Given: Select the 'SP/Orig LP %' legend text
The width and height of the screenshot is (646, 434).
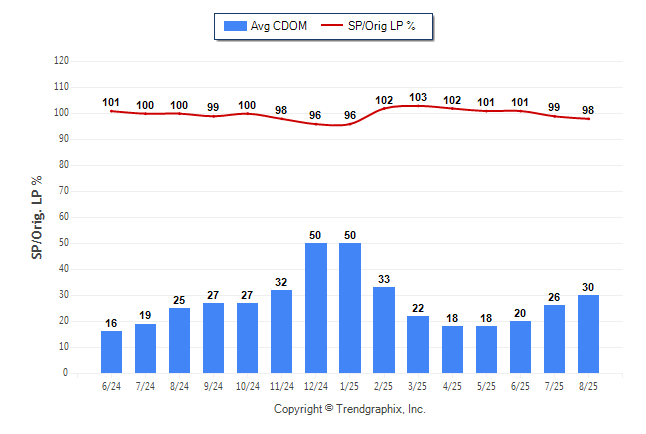Looking at the screenshot, I should point(382,26).
